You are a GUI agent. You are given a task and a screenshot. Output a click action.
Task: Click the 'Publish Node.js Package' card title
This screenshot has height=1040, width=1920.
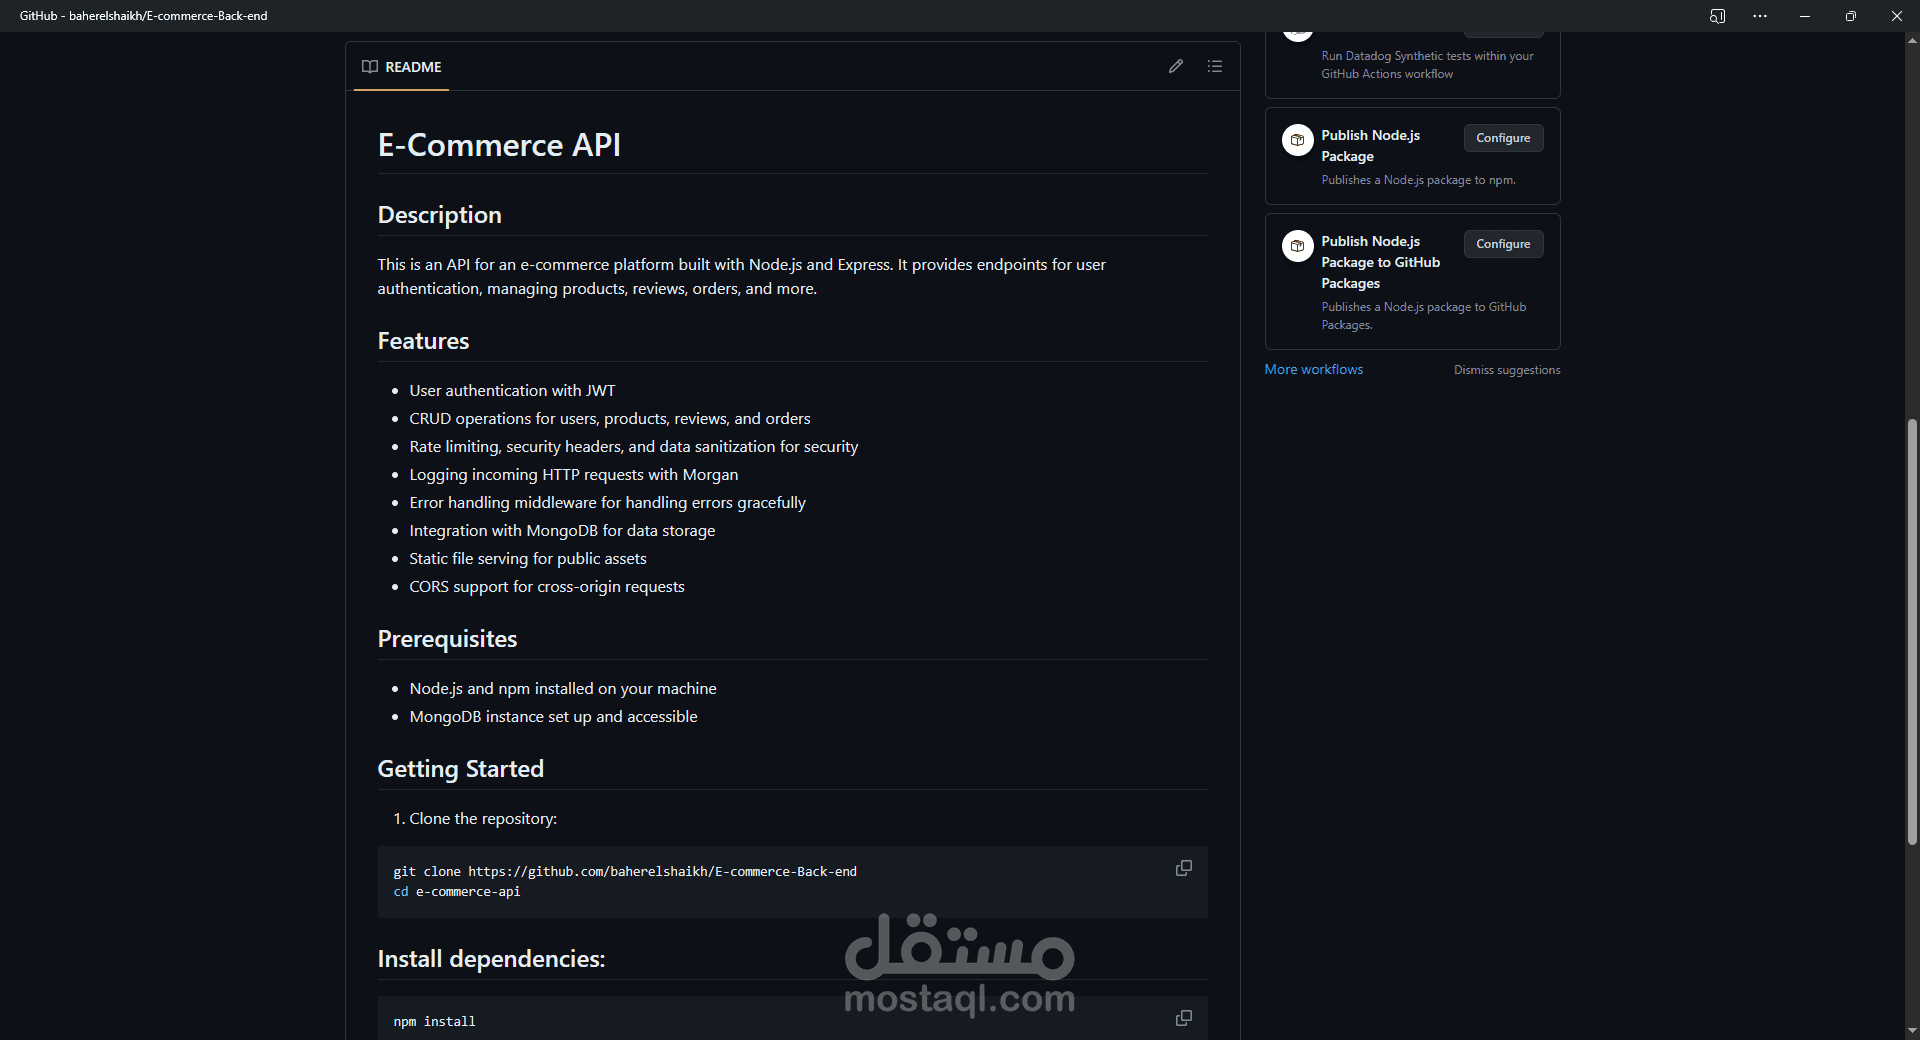tap(1370, 146)
